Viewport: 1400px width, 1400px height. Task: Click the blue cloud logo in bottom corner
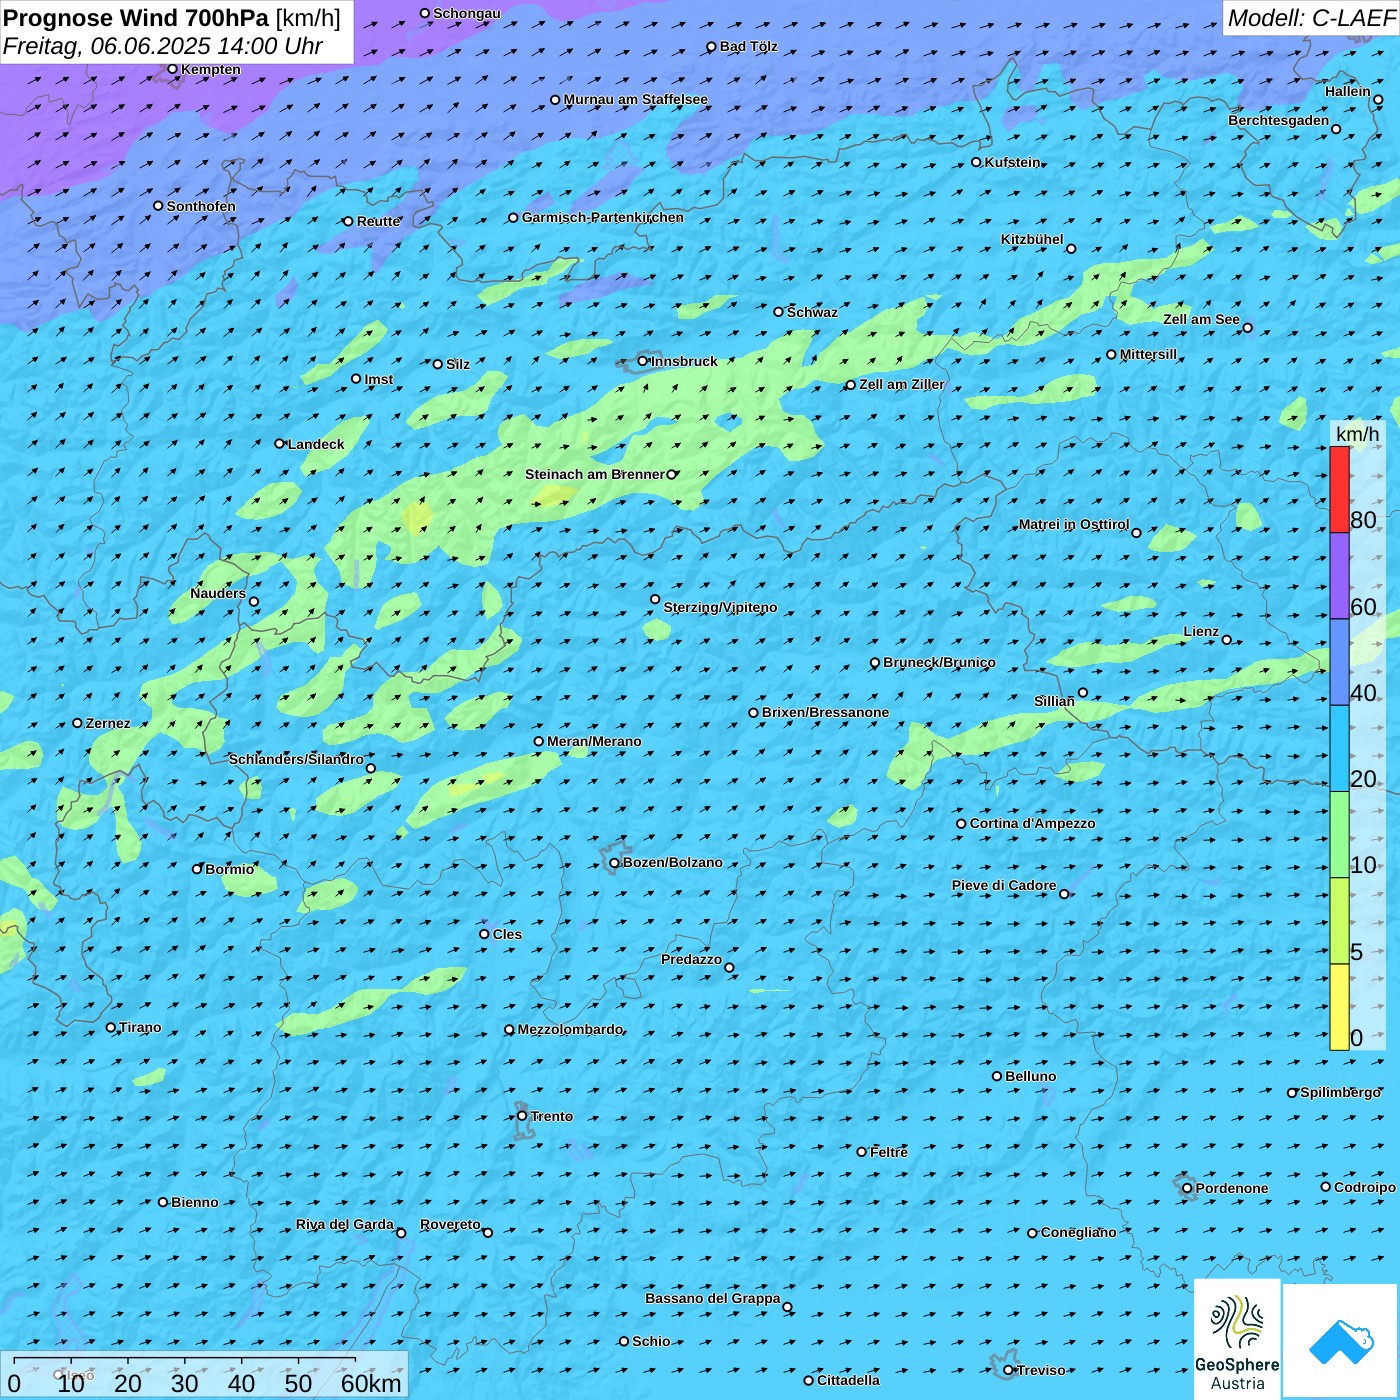[x=1340, y=1340]
